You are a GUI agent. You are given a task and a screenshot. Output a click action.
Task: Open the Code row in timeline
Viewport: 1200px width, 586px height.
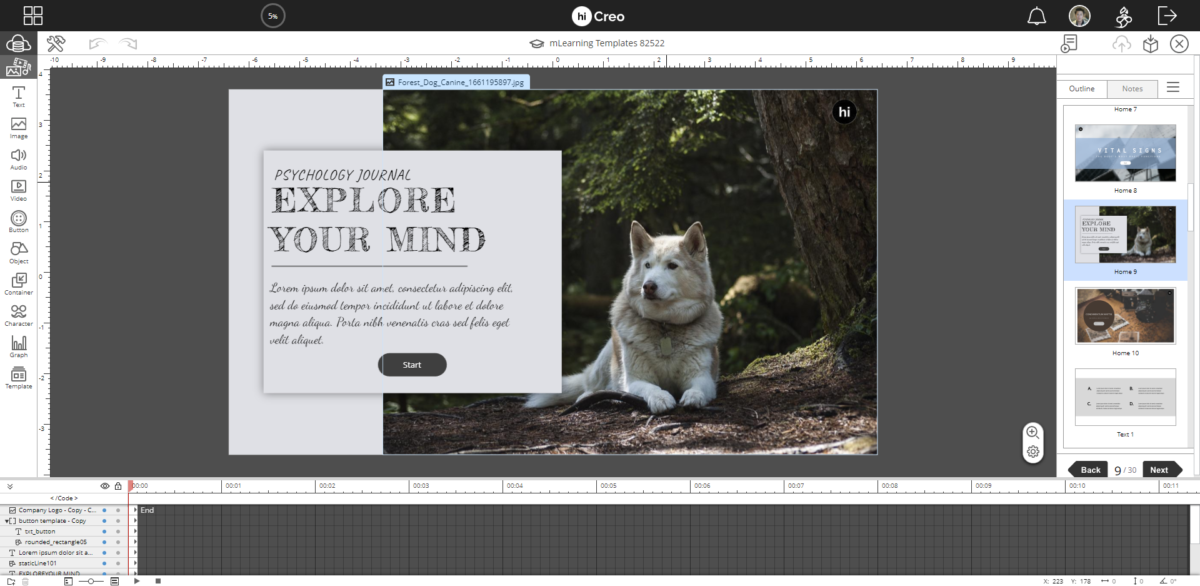[64, 498]
